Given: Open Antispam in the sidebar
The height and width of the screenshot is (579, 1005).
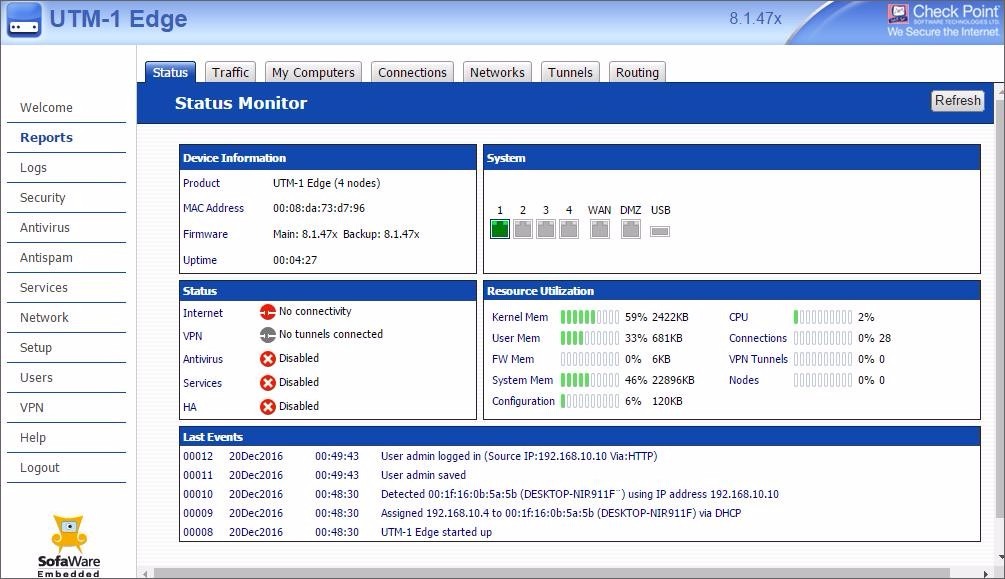Looking at the screenshot, I should 46,258.
